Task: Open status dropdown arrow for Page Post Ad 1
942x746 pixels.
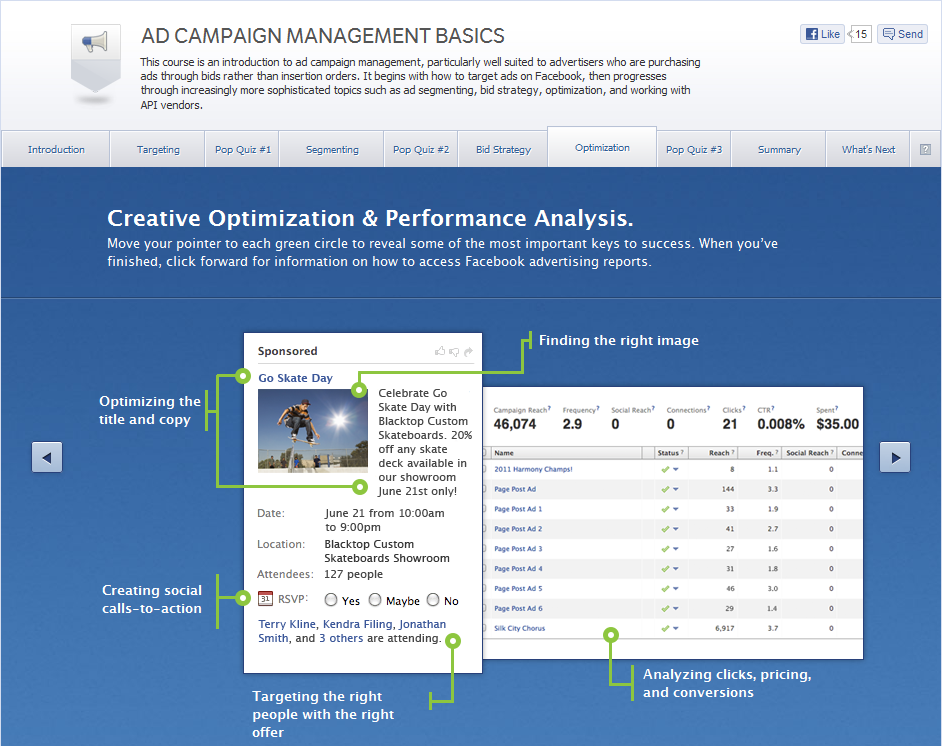Action: (x=676, y=509)
